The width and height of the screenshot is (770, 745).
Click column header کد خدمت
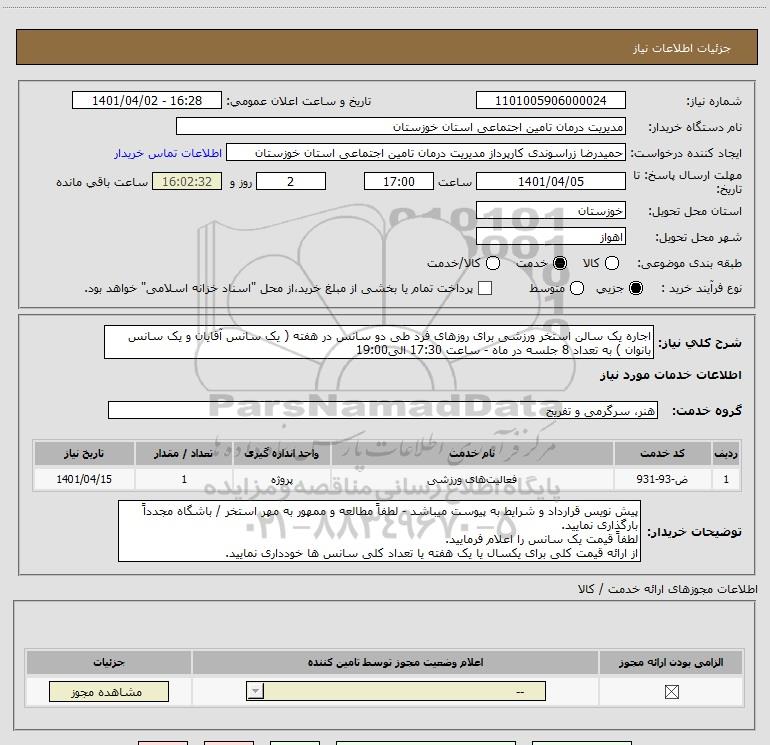tap(662, 453)
